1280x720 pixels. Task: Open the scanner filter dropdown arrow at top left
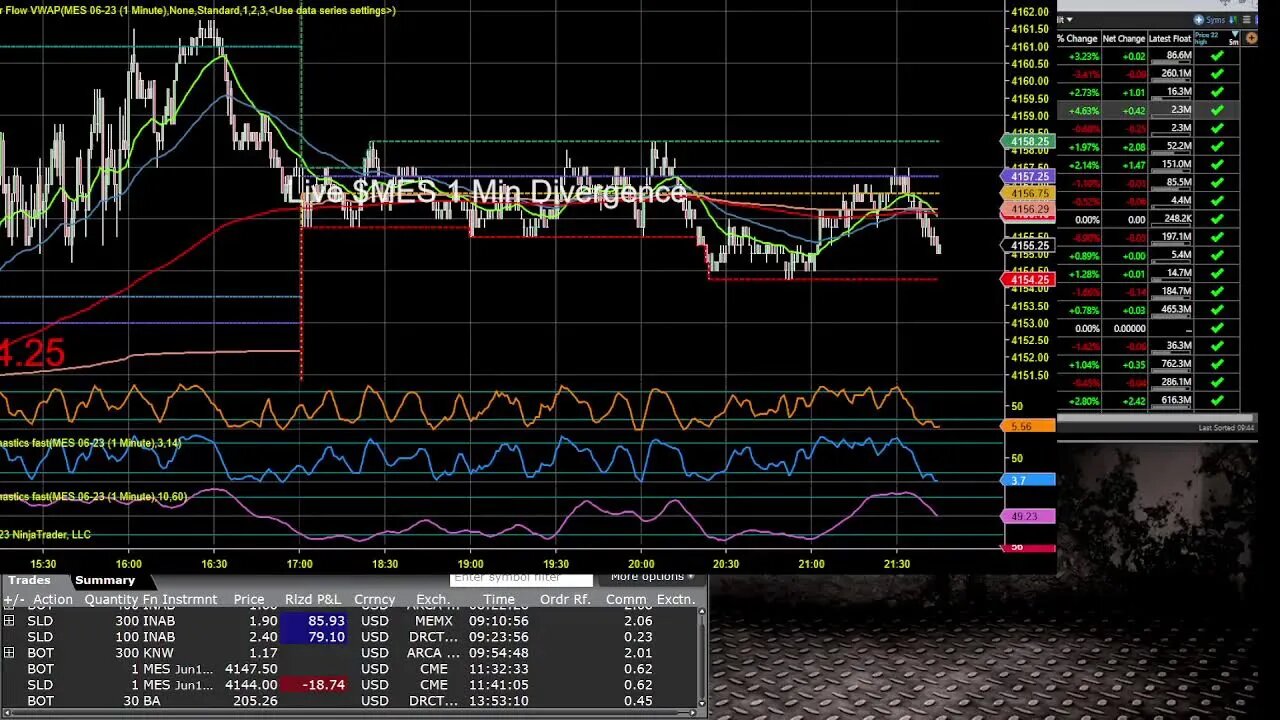pos(1069,20)
